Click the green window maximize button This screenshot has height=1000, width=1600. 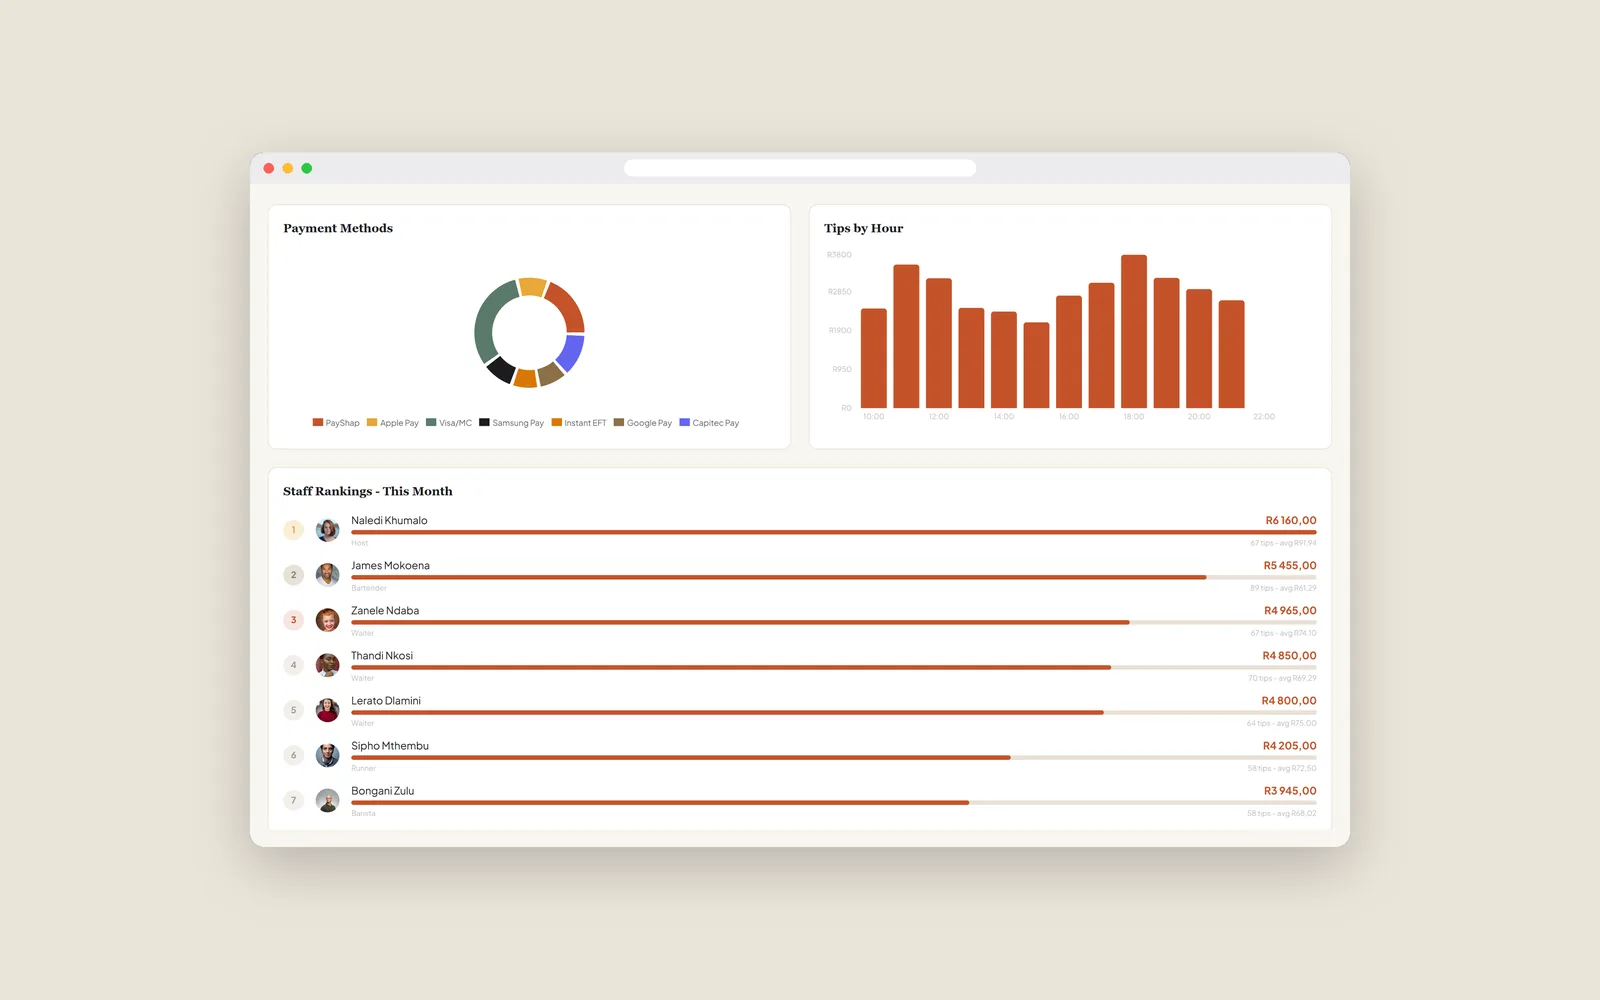(307, 168)
